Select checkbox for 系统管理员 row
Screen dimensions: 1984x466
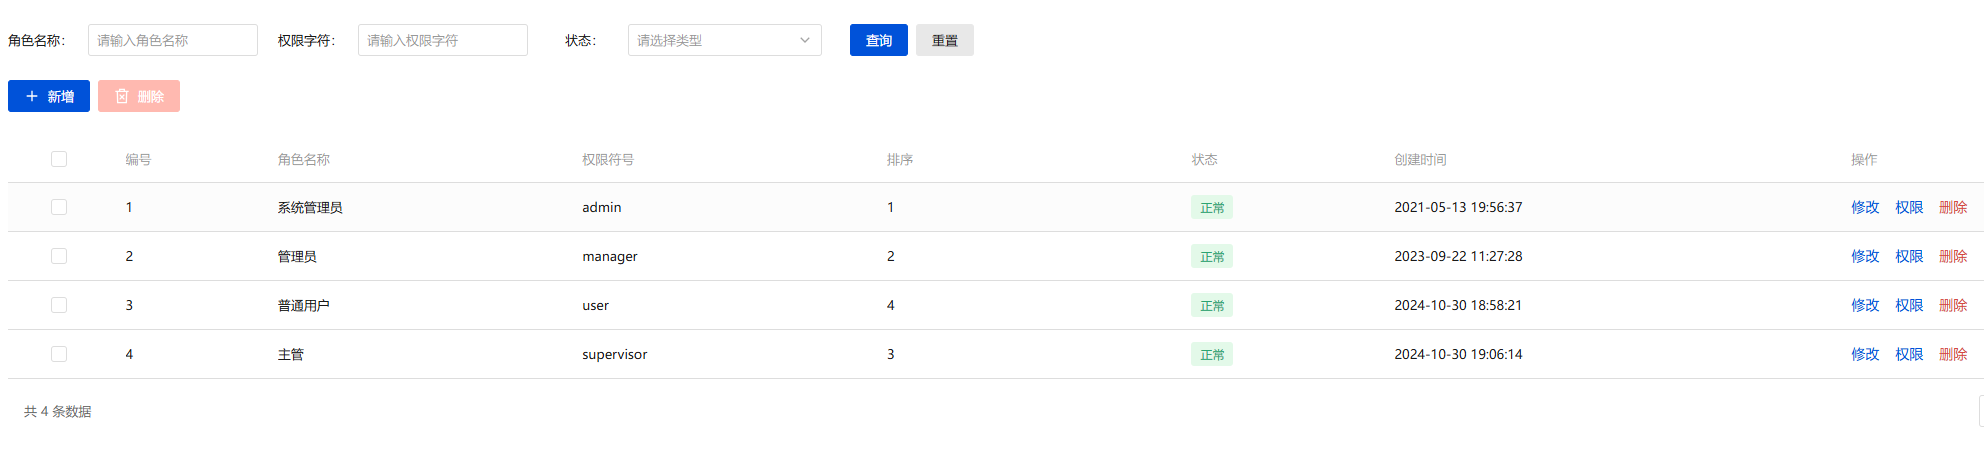click(x=59, y=207)
